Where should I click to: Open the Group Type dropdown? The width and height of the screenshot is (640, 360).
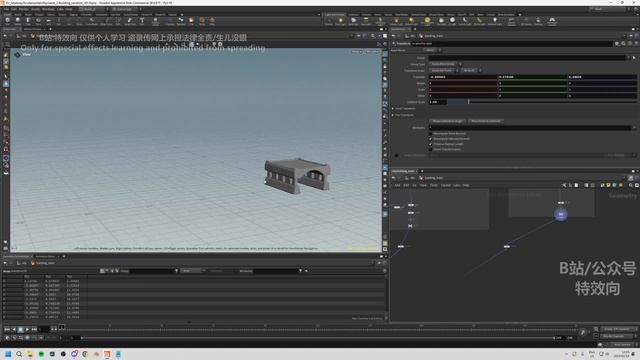445,64
